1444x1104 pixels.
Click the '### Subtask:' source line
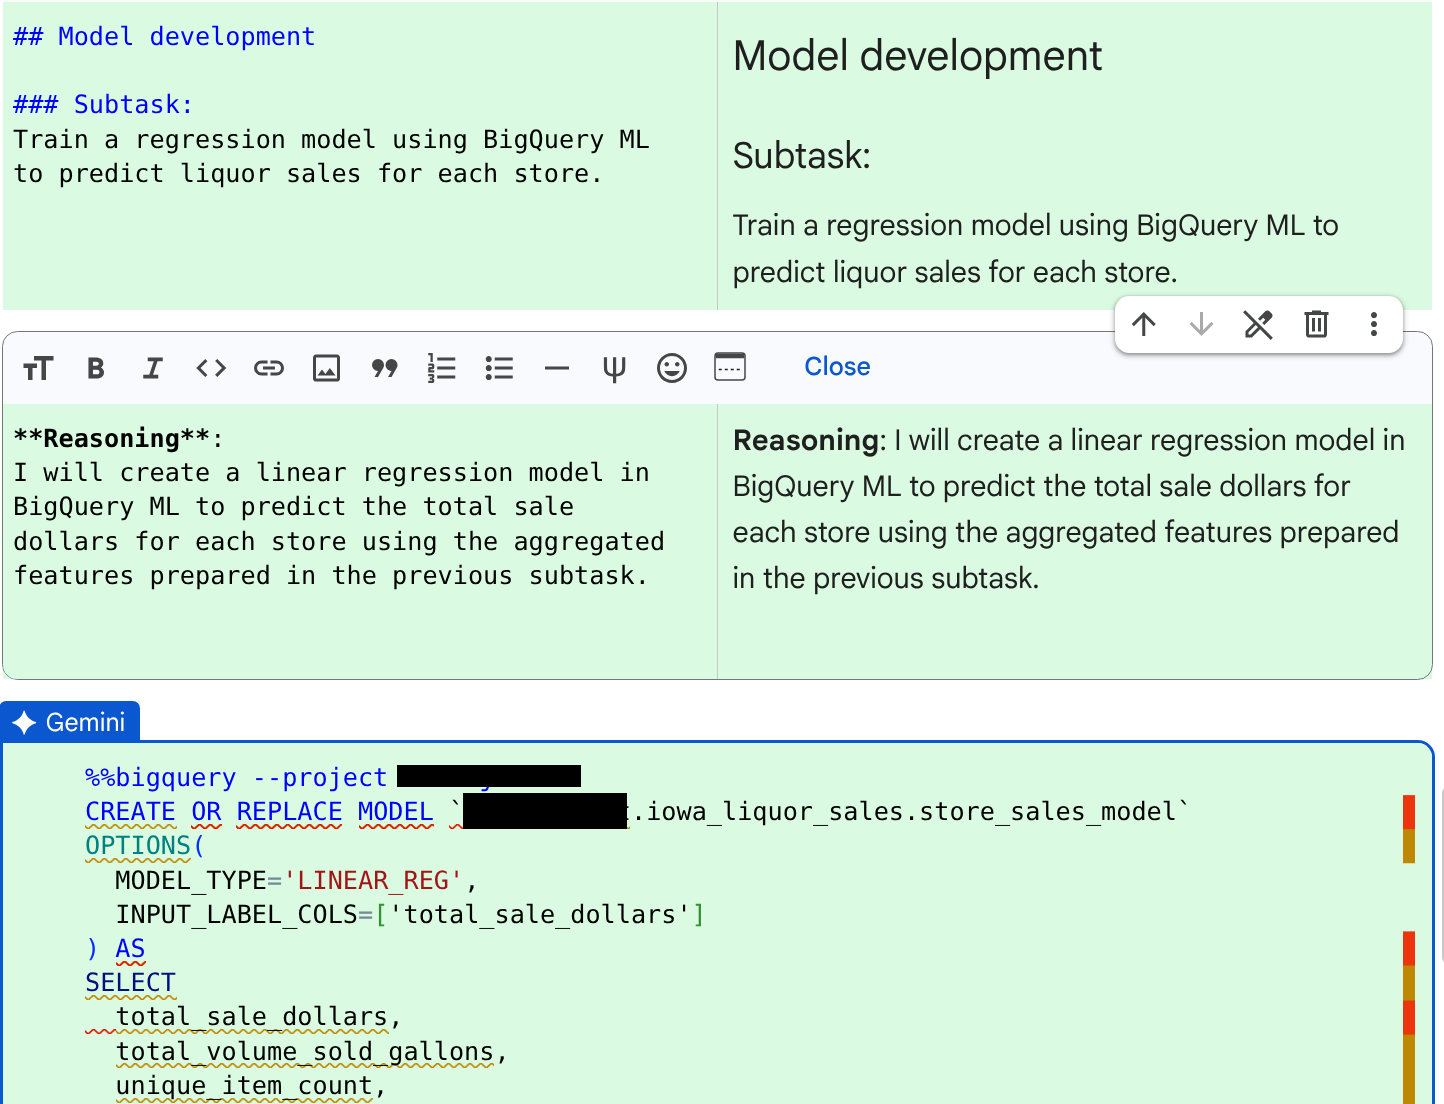tap(103, 105)
